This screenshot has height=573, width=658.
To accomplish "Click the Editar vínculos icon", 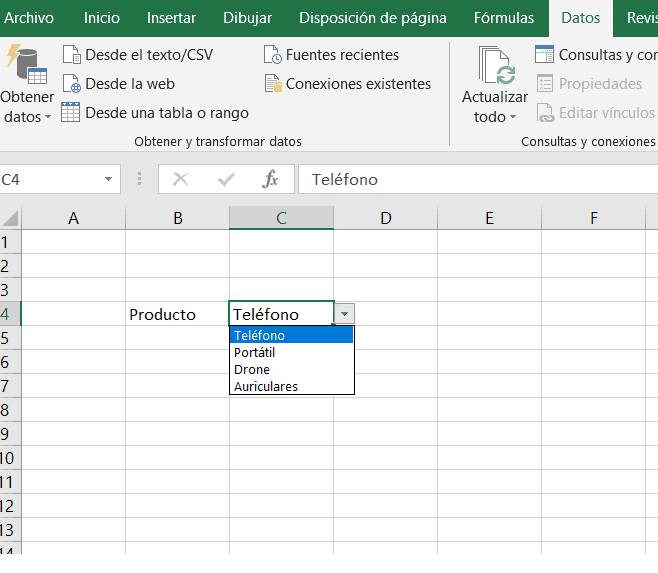I will 546,113.
